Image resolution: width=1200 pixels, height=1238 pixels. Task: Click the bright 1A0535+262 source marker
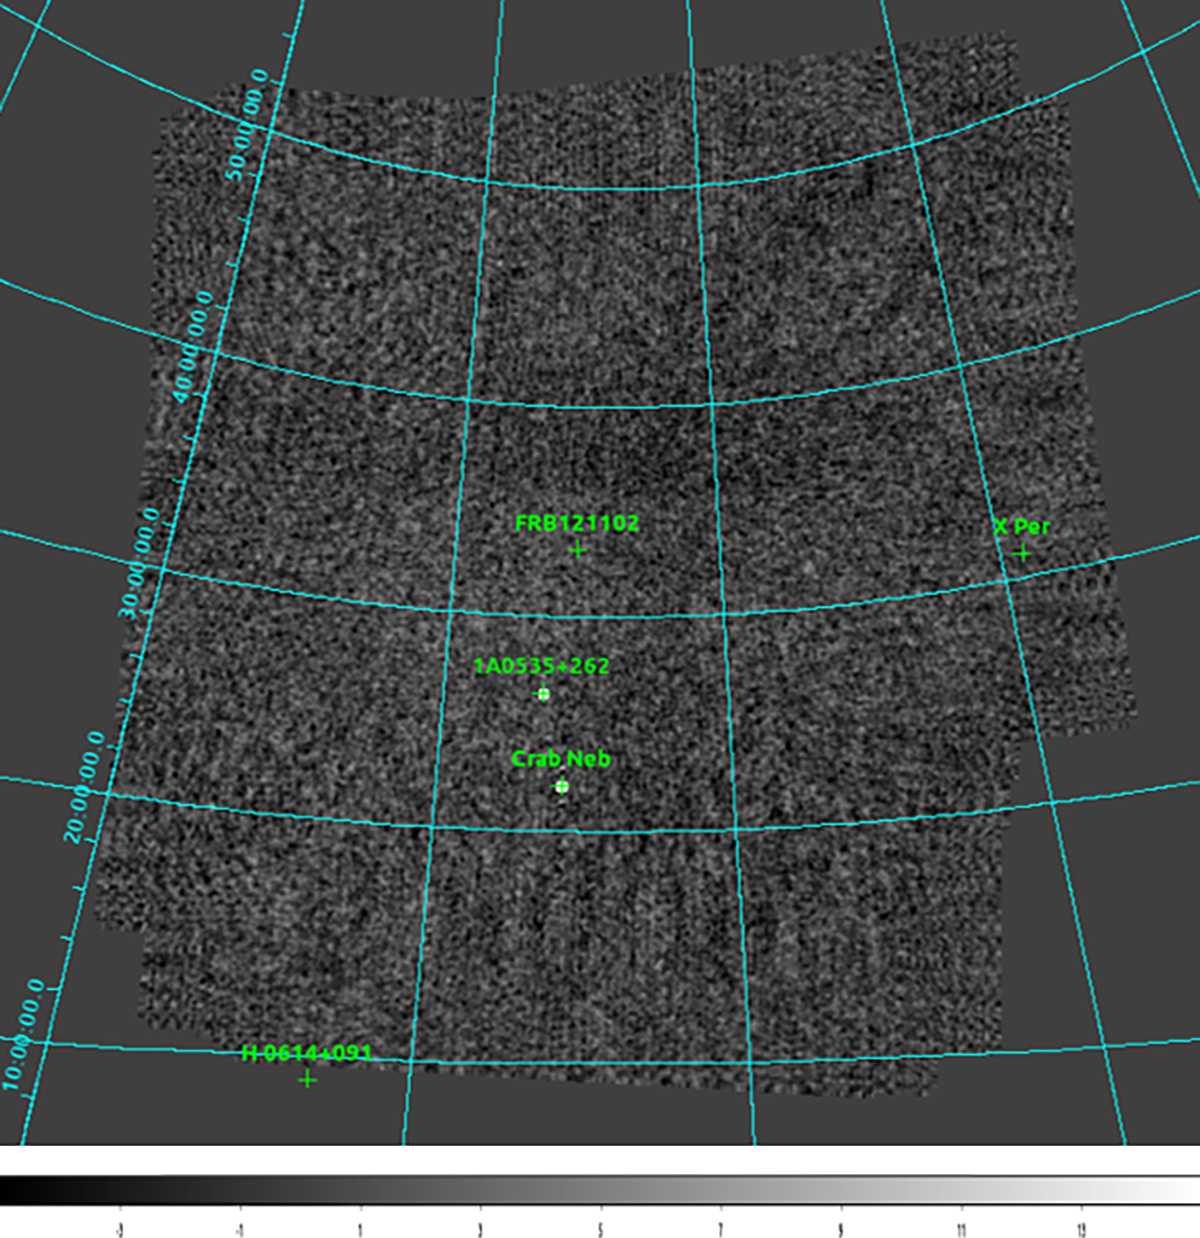click(x=543, y=694)
